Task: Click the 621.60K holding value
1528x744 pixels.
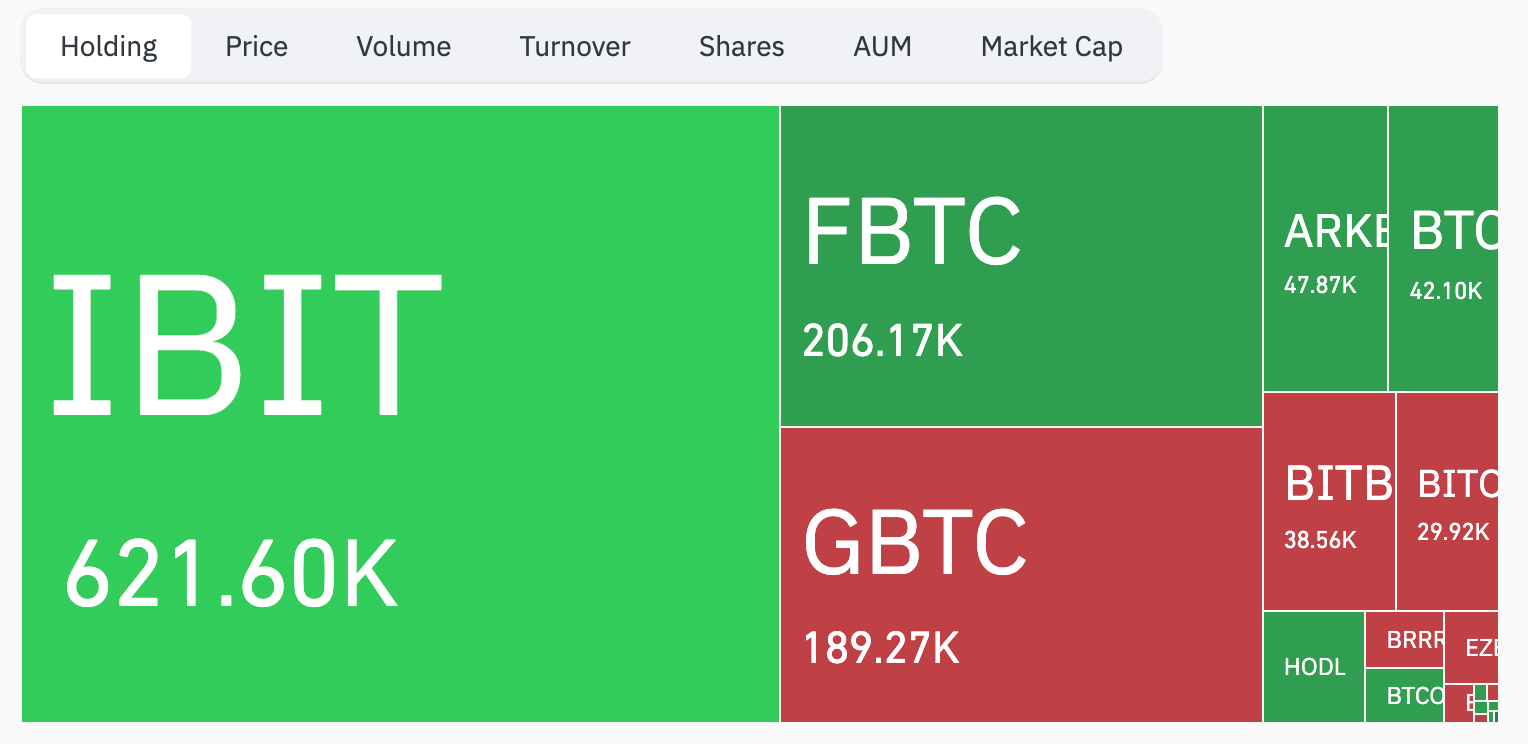Action: [231, 574]
